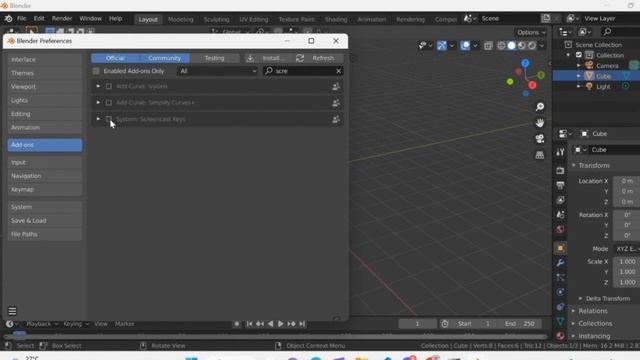Screen dimensions: 640x360
Task: Open the rotation Mode dropdown
Action: coord(627,249)
